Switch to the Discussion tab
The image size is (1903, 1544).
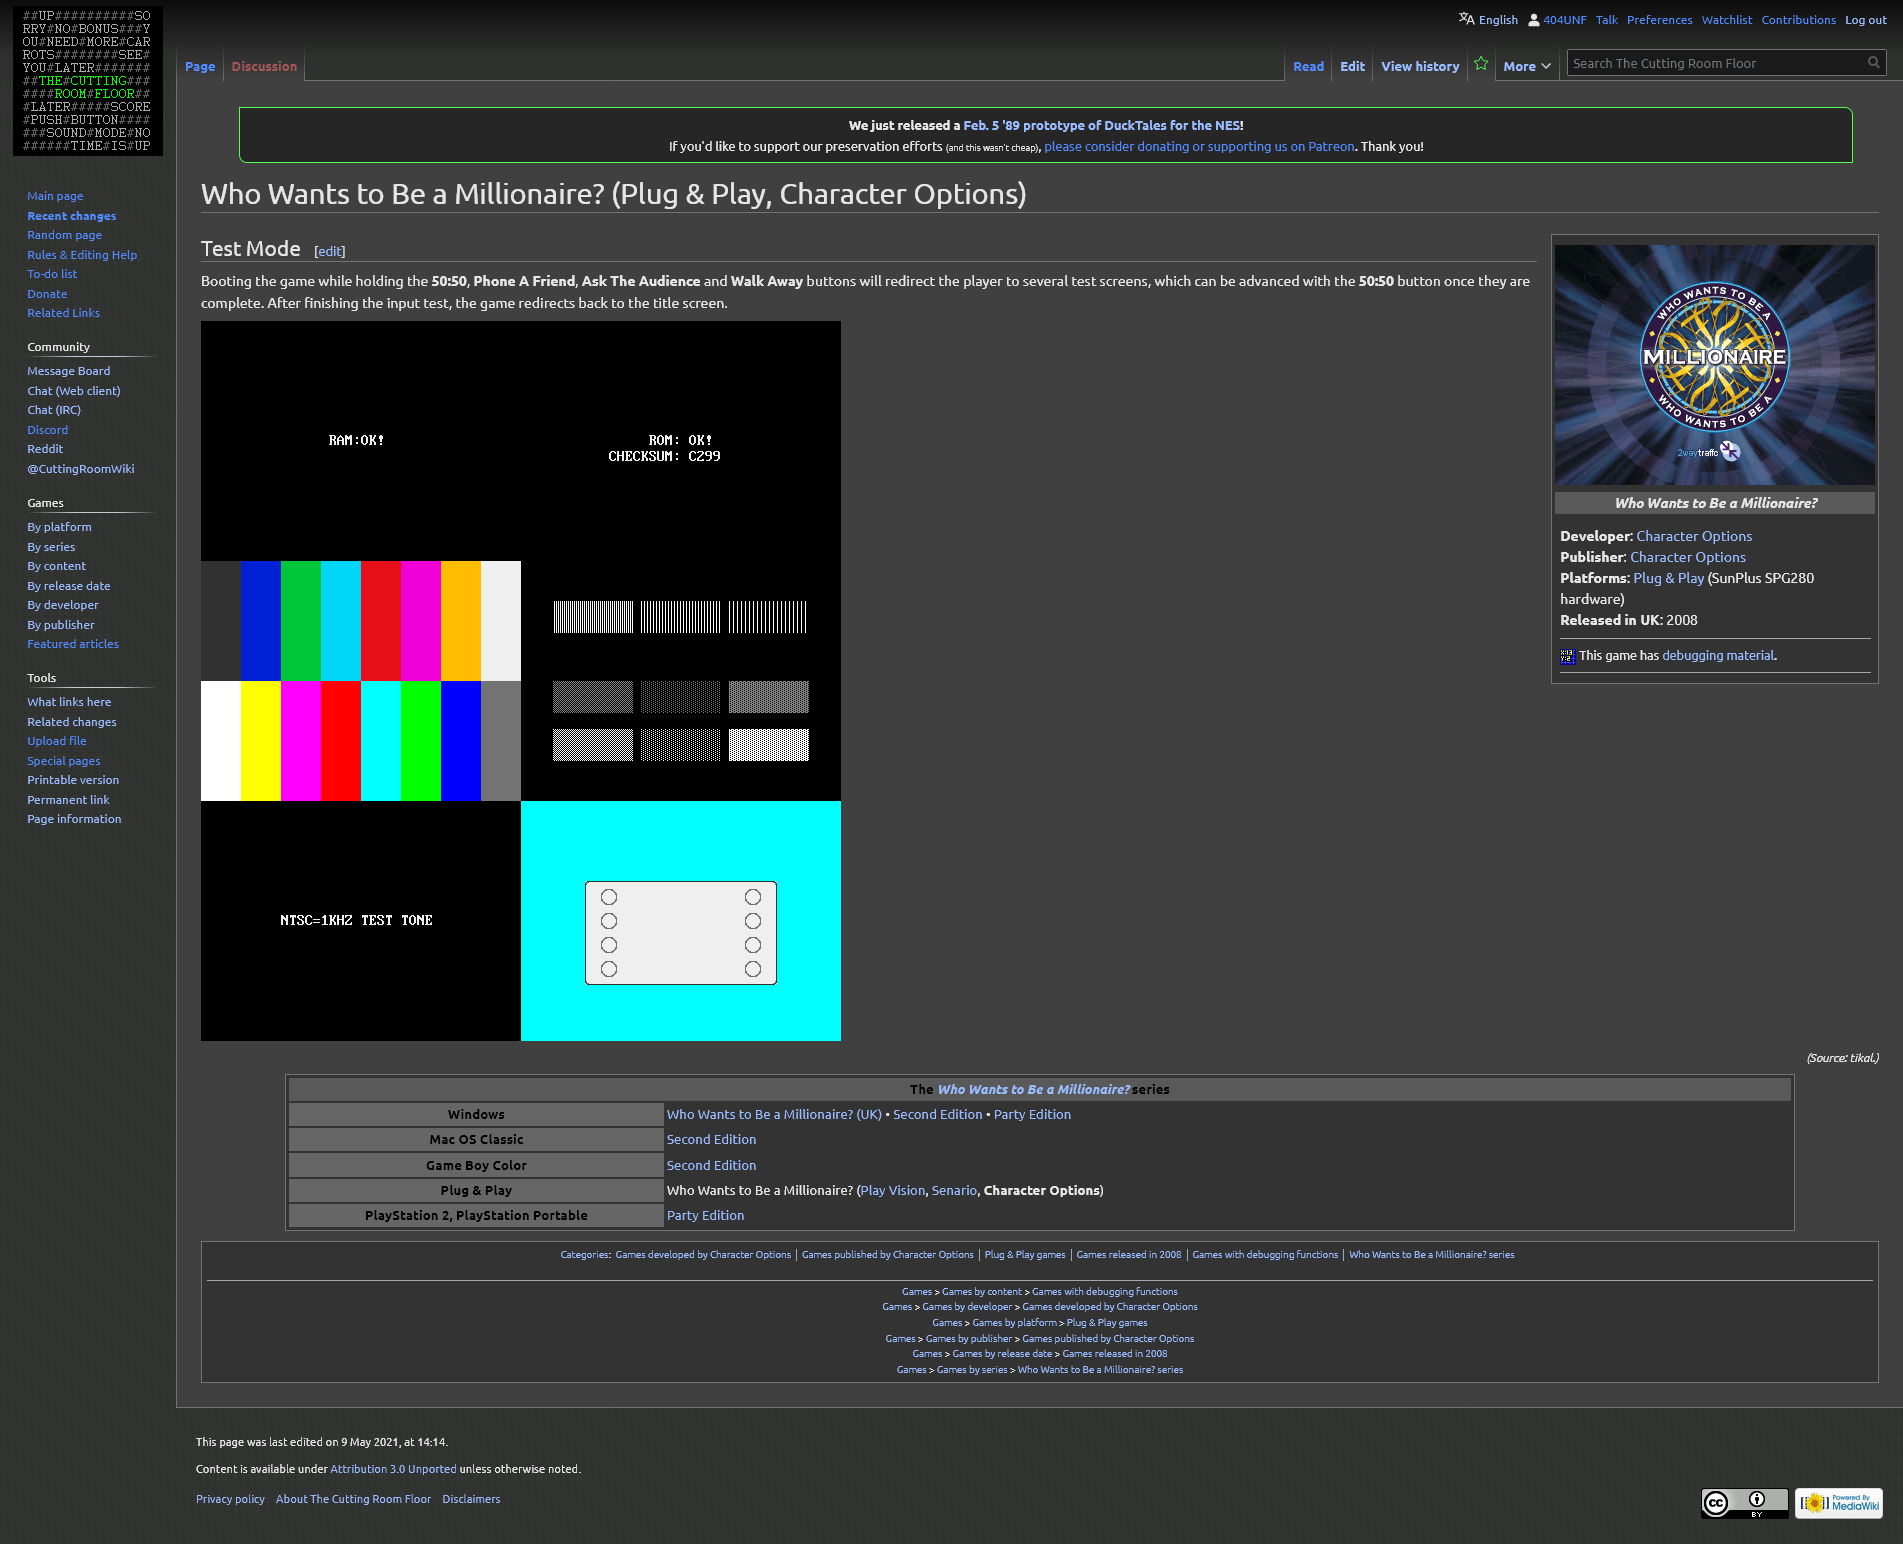(x=264, y=66)
